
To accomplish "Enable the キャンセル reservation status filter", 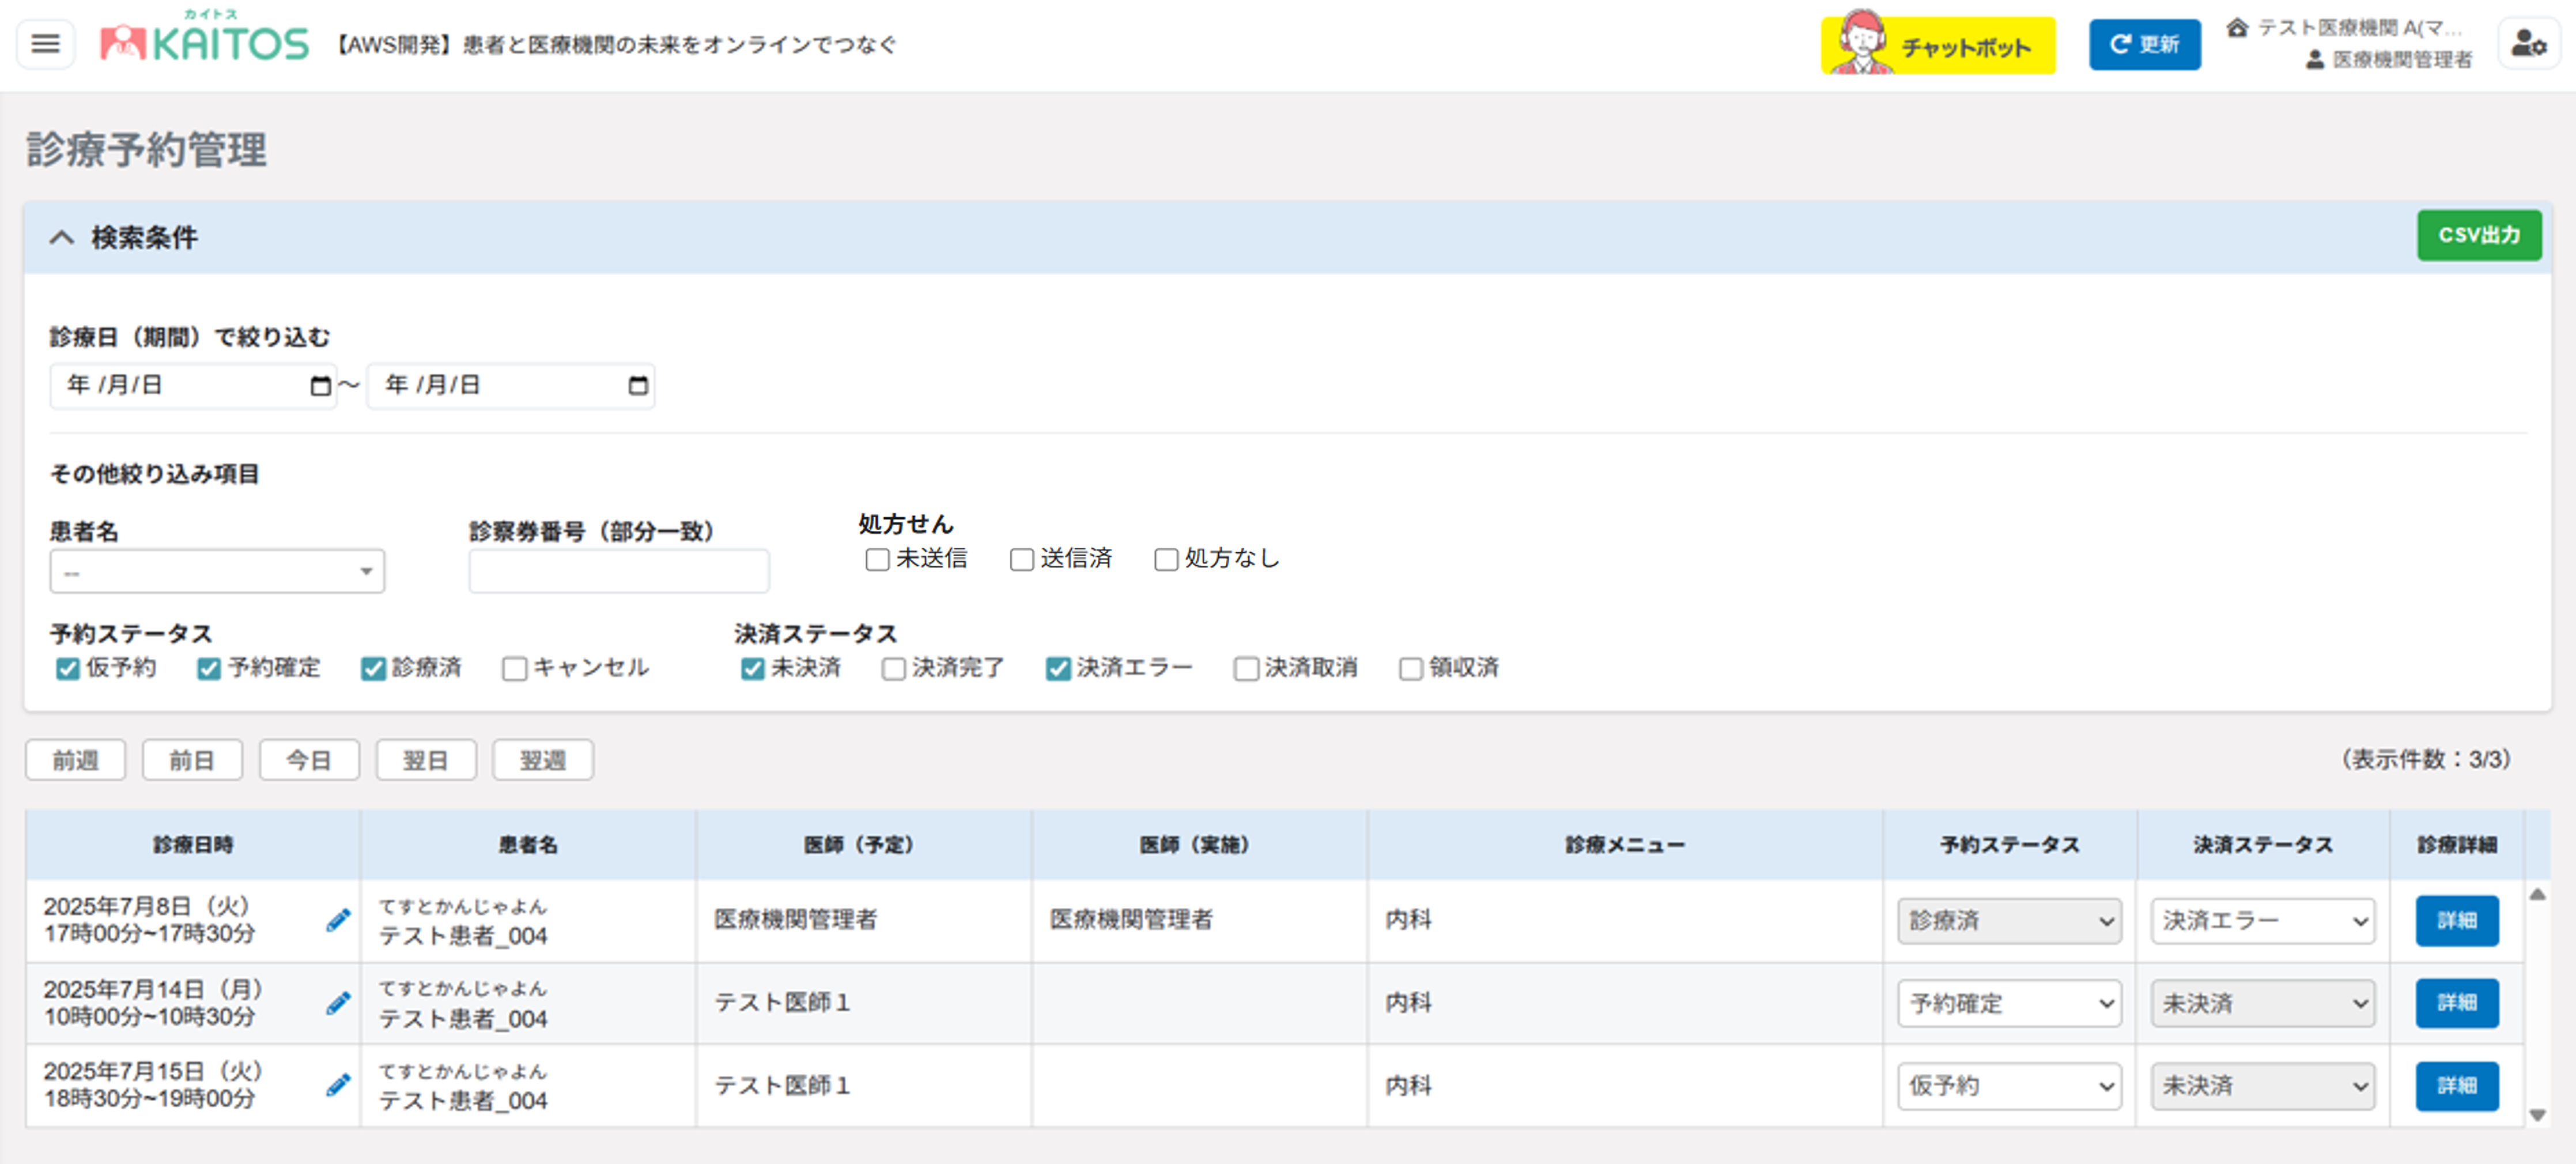I will point(514,668).
